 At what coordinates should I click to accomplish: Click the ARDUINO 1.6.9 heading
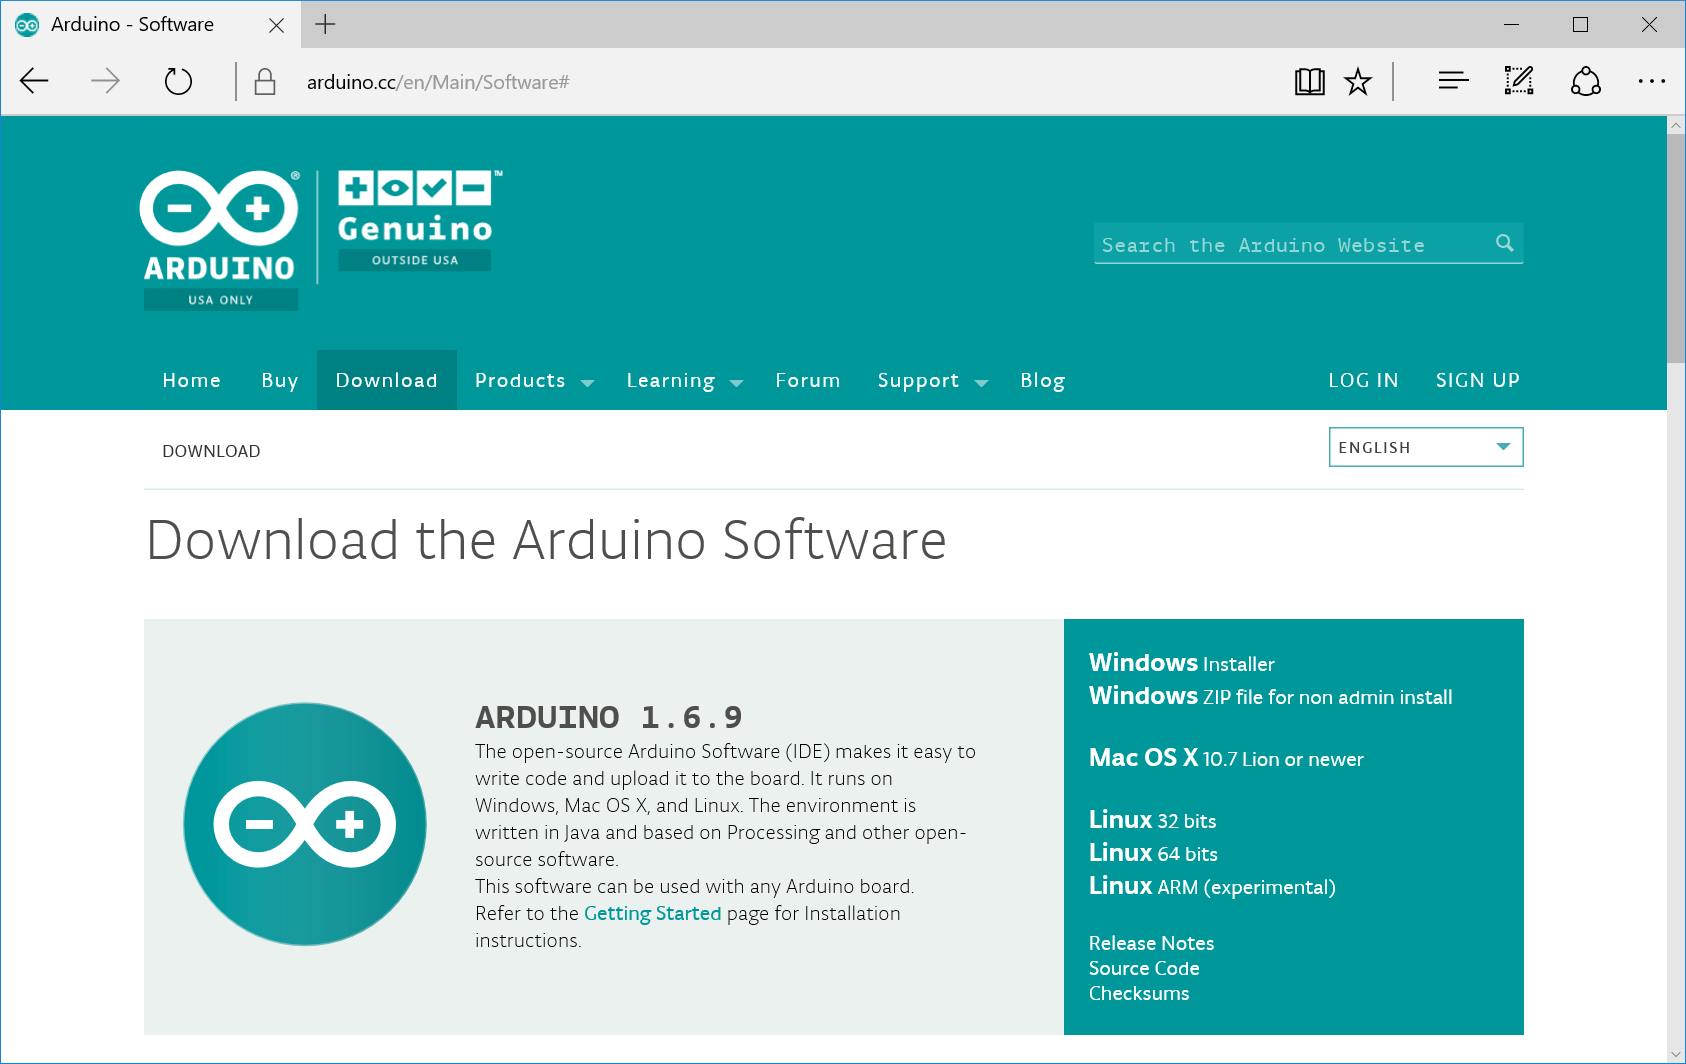pos(609,717)
